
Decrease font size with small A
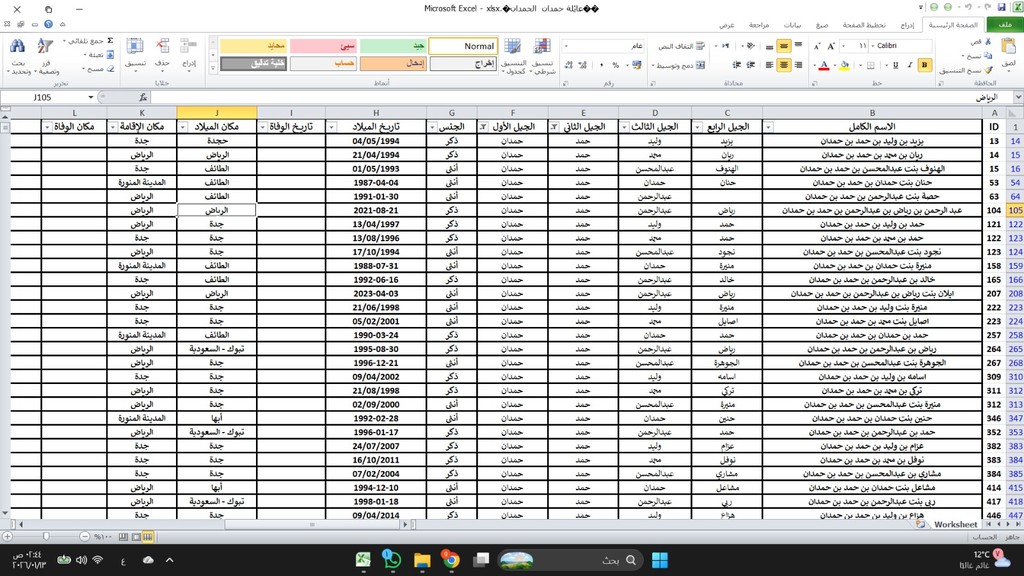[816, 46]
